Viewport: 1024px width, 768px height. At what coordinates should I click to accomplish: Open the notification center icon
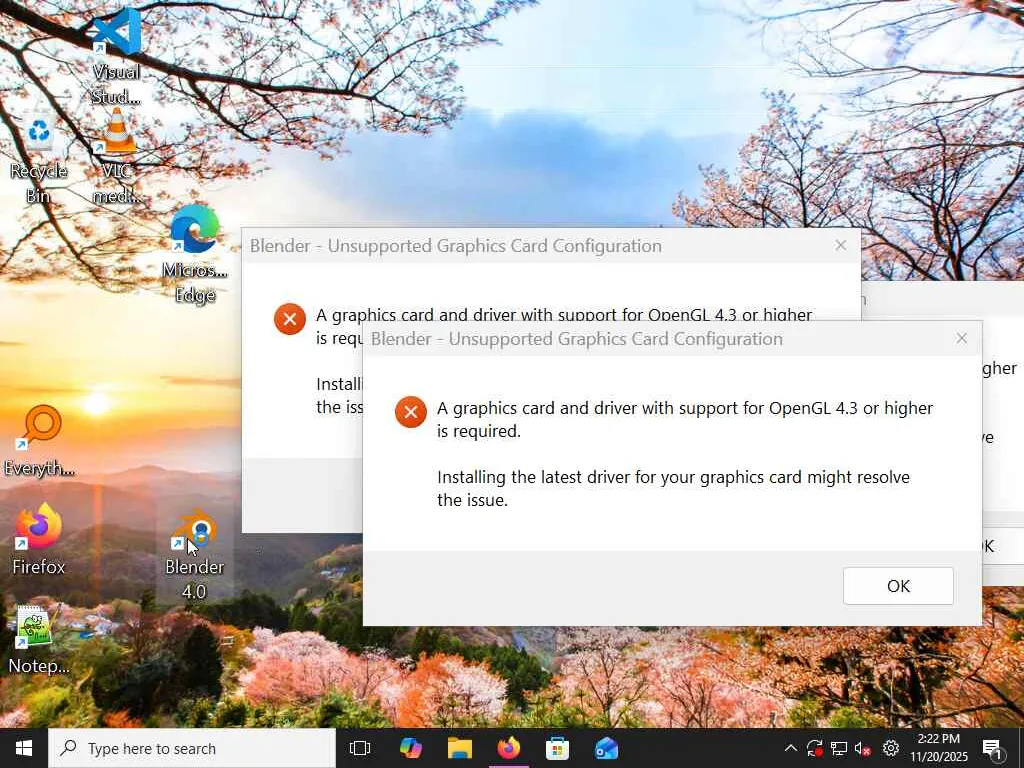[992, 748]
